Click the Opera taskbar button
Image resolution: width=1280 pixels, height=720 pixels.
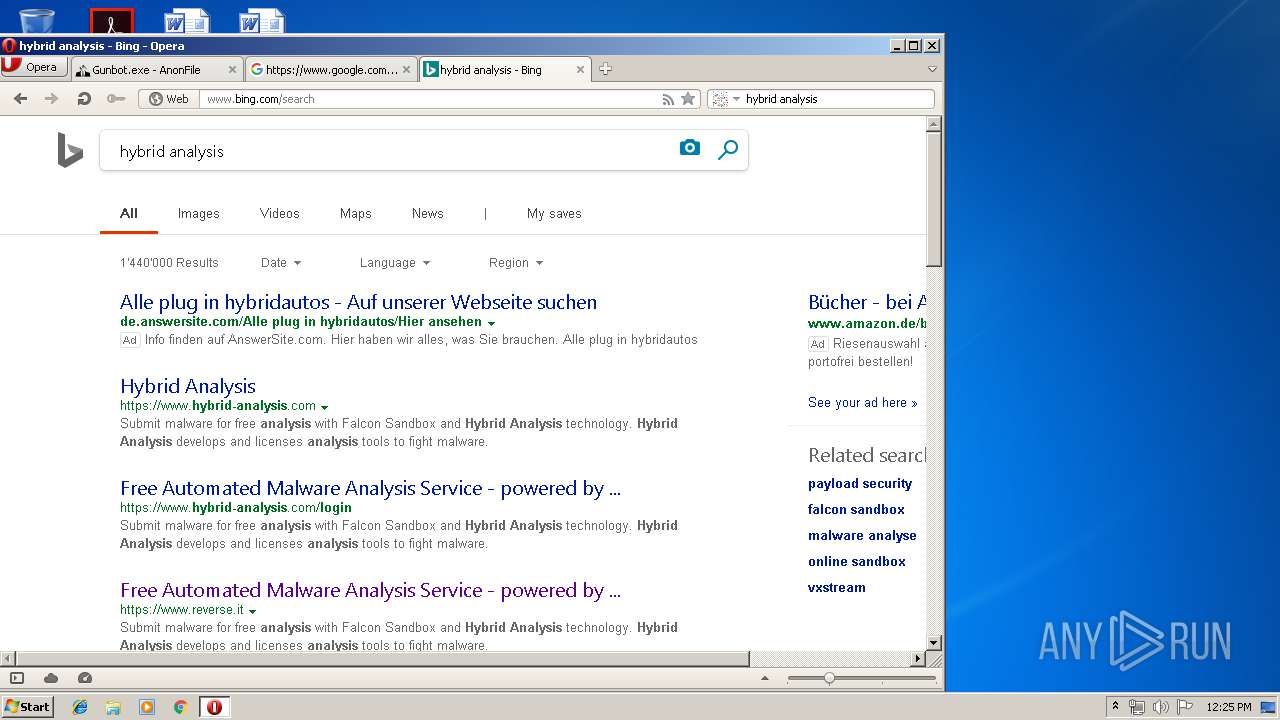coord(214,707)
